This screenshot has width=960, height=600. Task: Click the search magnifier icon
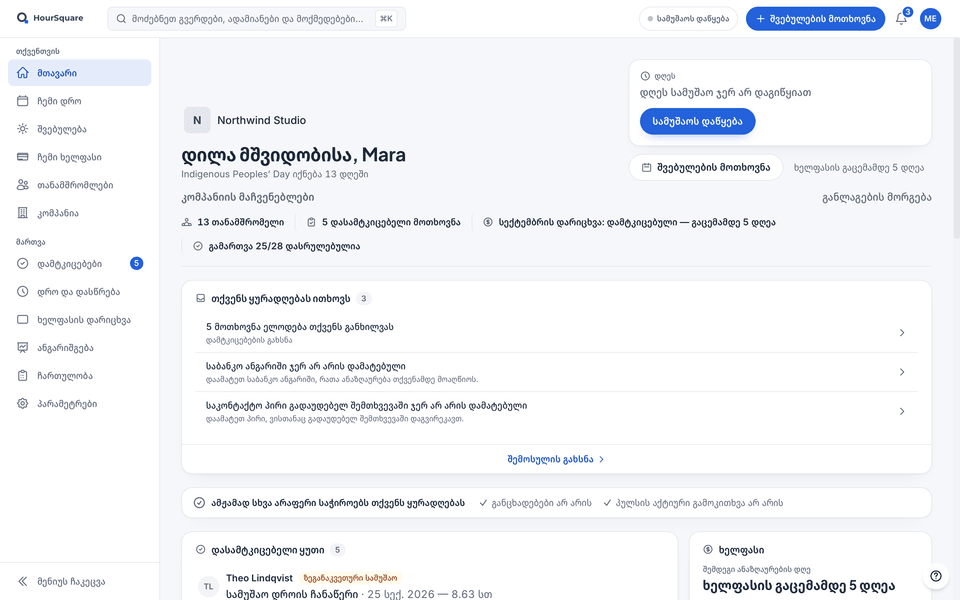pos(121,19)
